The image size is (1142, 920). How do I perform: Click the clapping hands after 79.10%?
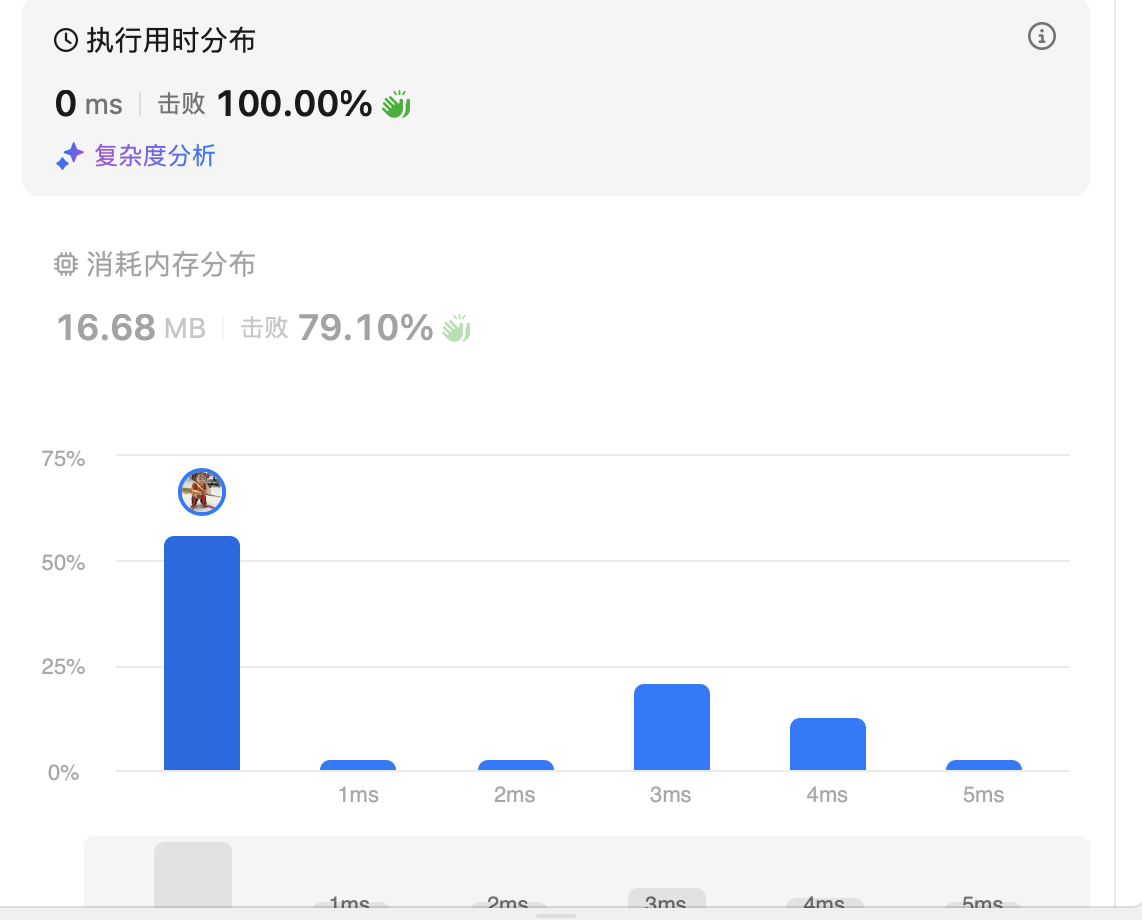456,328
